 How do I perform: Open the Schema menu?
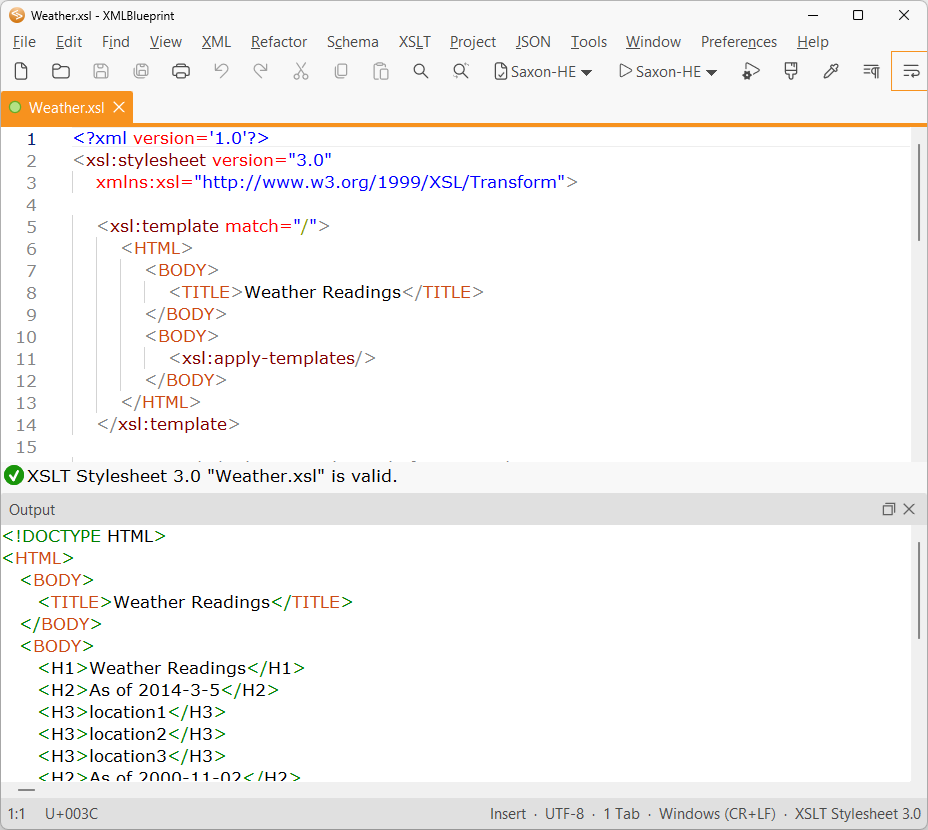pos(352,42)
